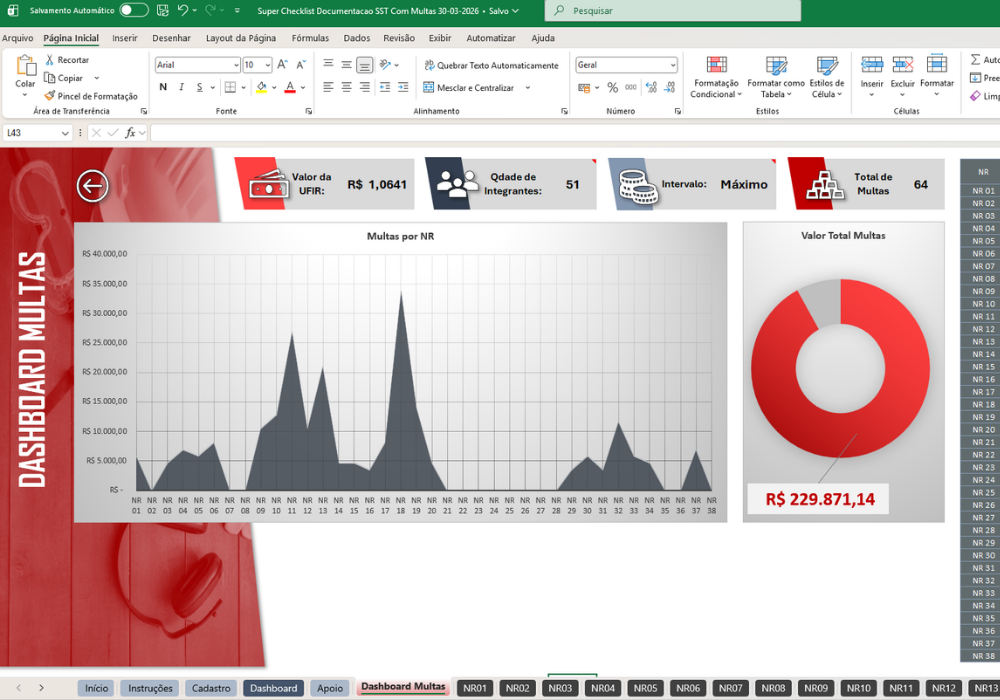Open the font size dropdown showing 10
This screenshot has height=700, width=1000.
(x=267, y=65)
